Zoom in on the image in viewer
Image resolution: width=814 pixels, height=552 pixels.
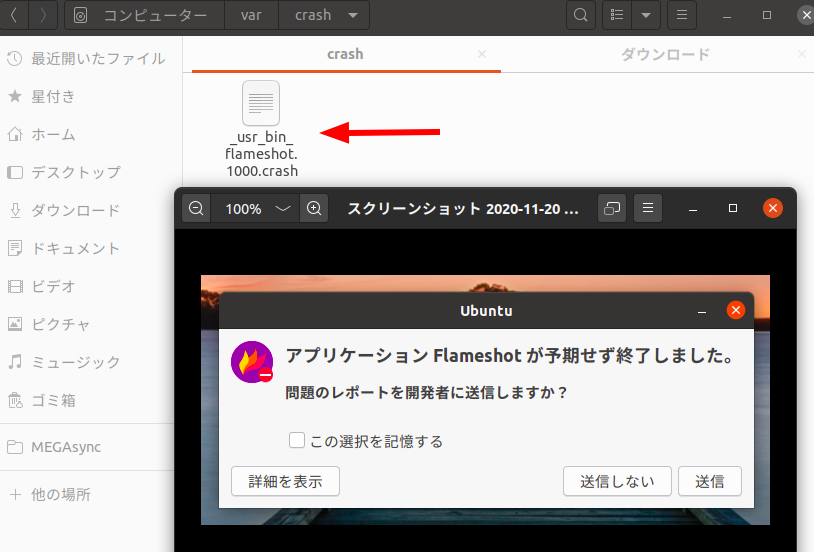click(x=314, y=208)
